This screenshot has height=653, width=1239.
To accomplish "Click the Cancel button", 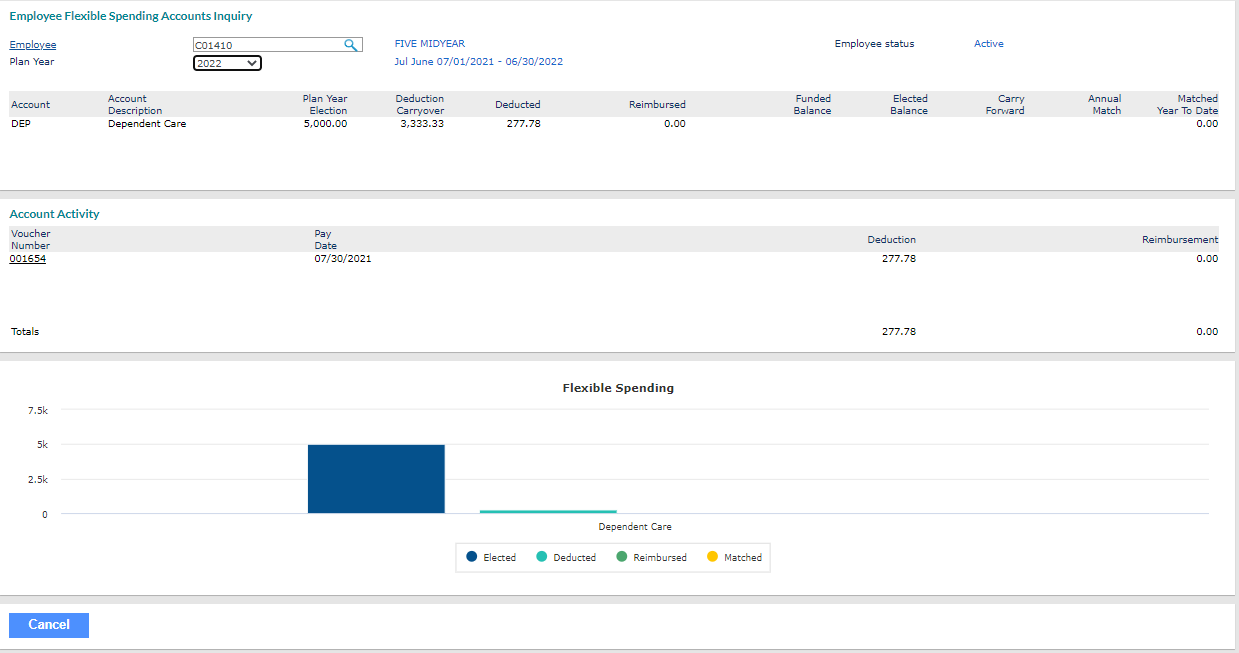I will coord(48,624).
